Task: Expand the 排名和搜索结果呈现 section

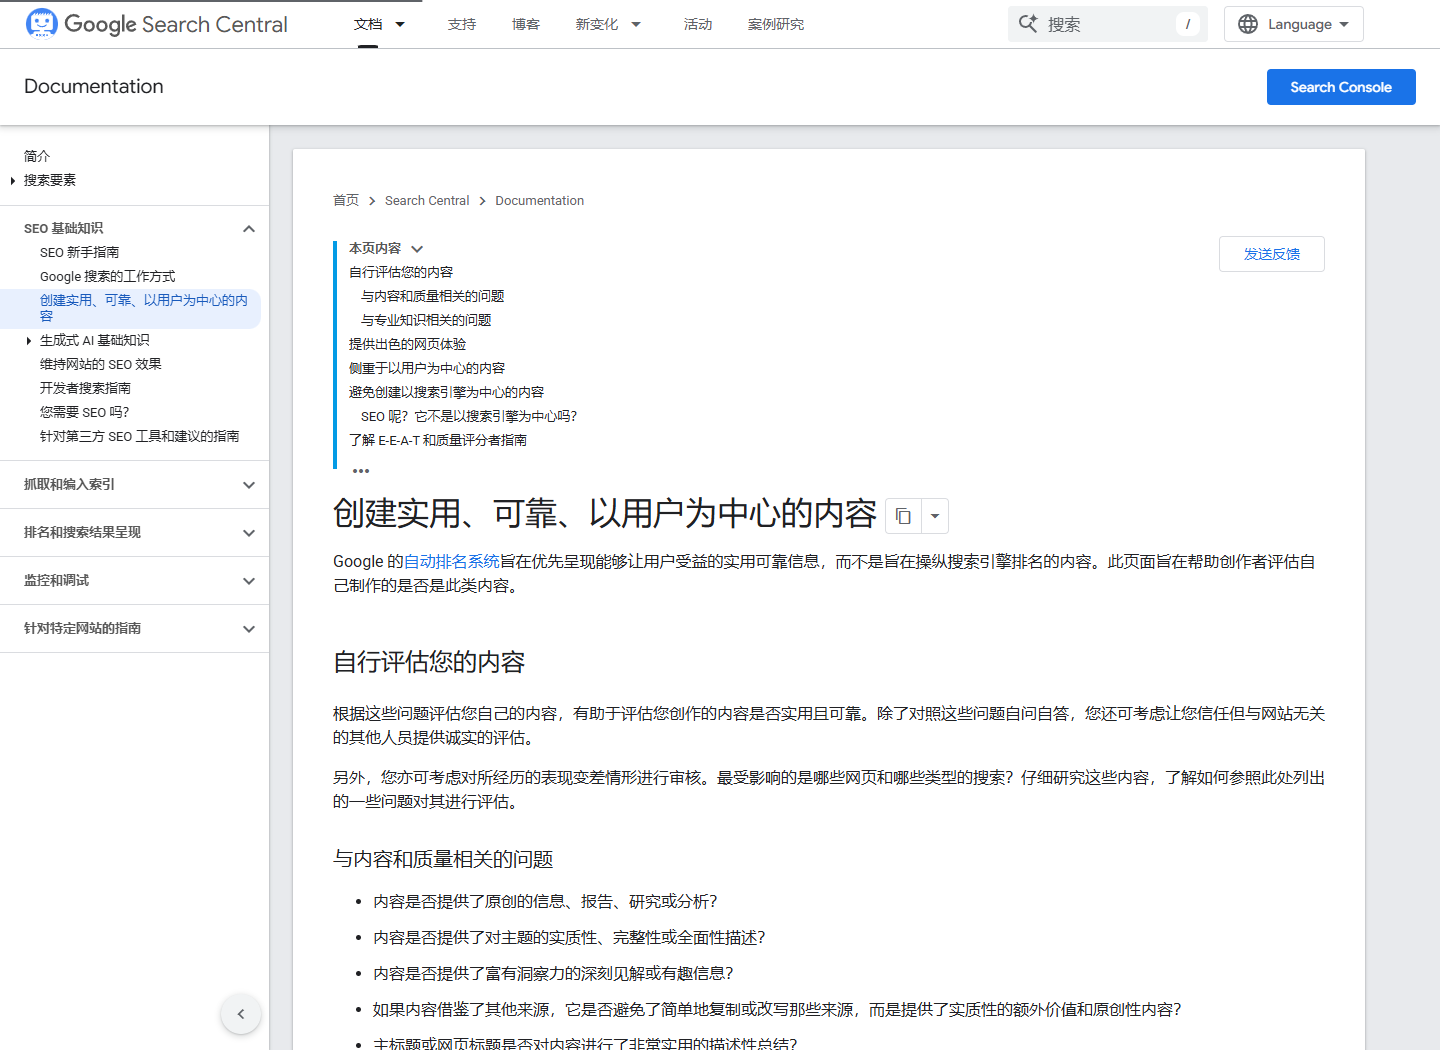Action: click(x=249, y=533)
